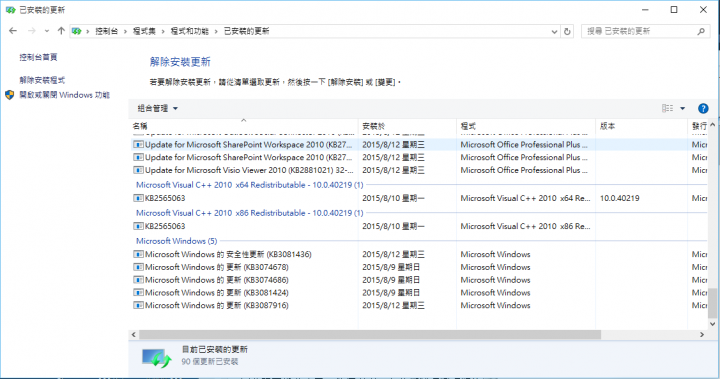This screenshot has height=379, width=720.
Task: Open the blue help question mark
Action: pyautogui.click(x=703, y=108)
